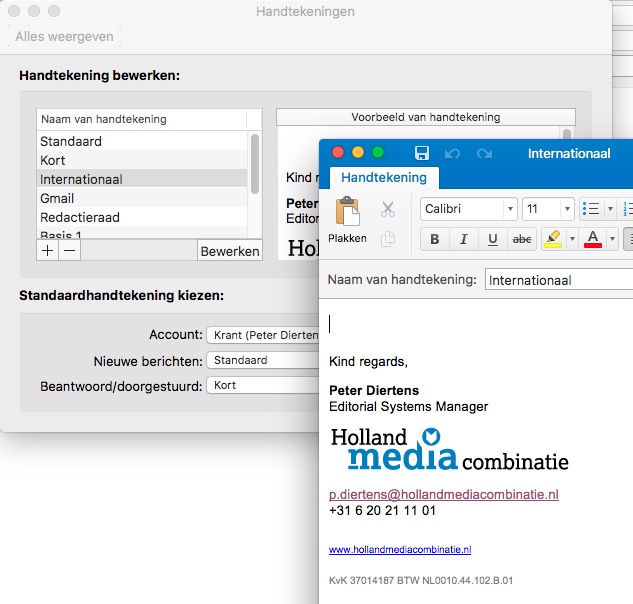Click the Undo arrow icon
This screenshot has height=604, width=633.
click(452, 154)
